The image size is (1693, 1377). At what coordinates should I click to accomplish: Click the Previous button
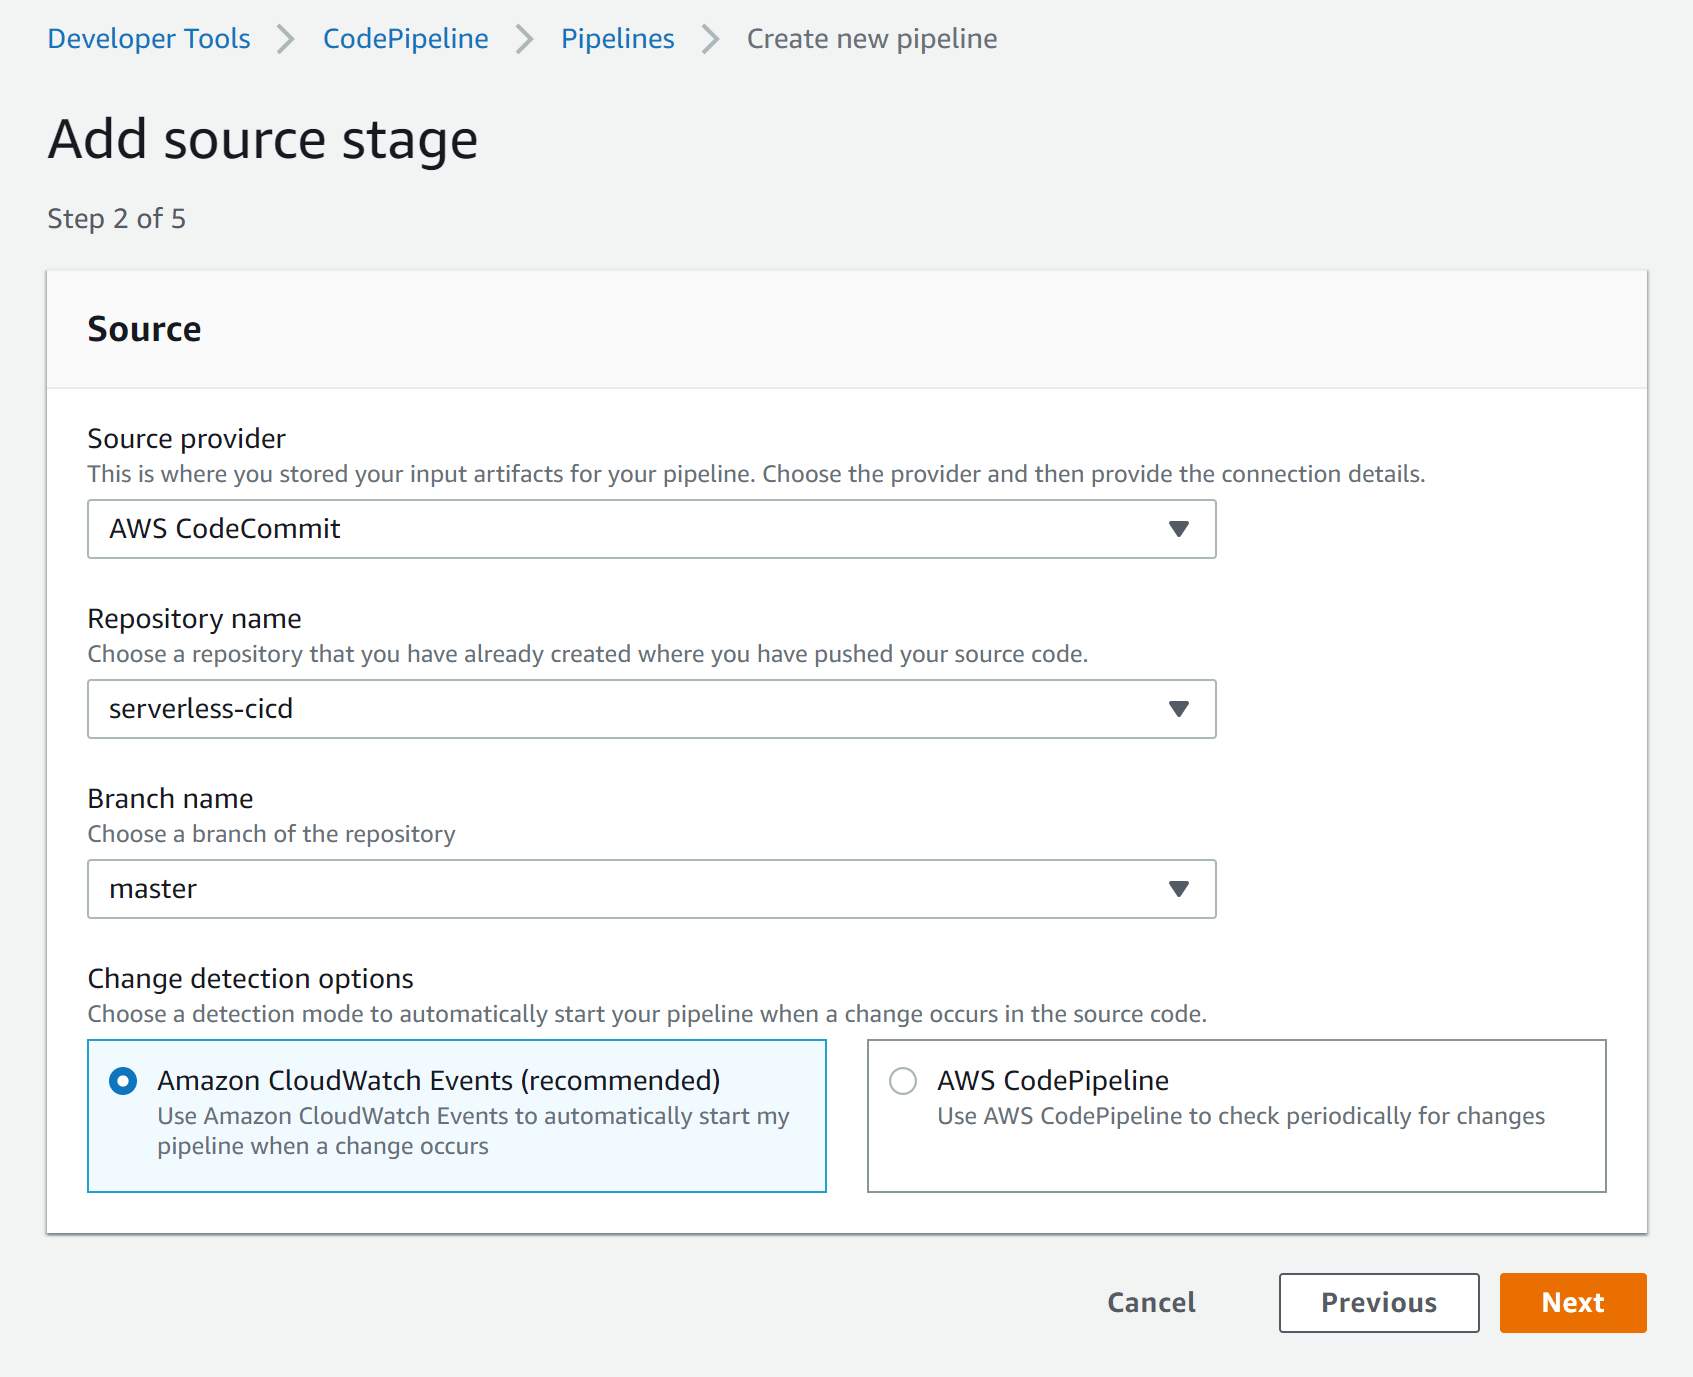1378,1303
